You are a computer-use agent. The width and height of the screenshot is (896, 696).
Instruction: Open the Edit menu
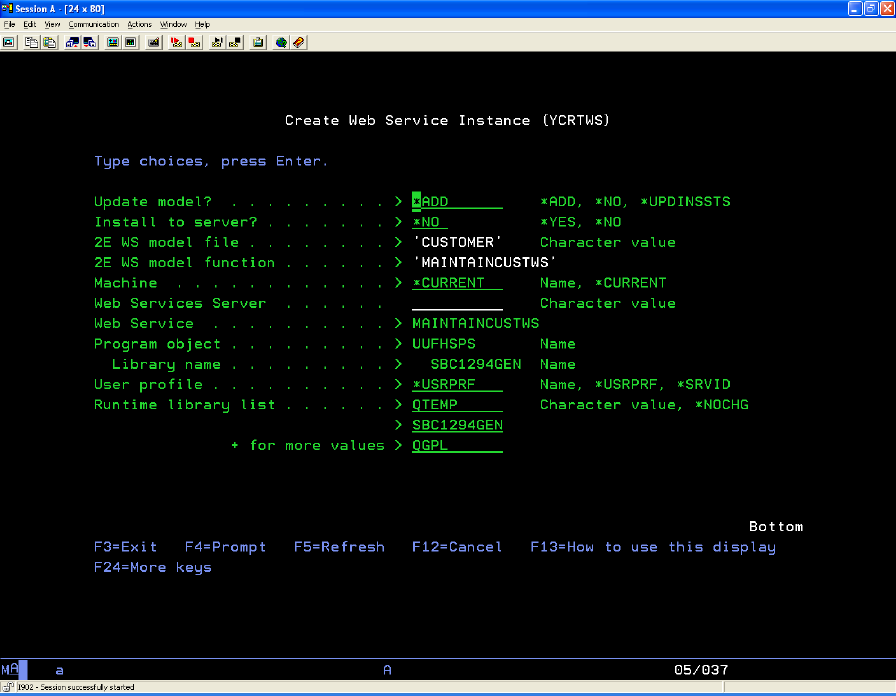30,25
